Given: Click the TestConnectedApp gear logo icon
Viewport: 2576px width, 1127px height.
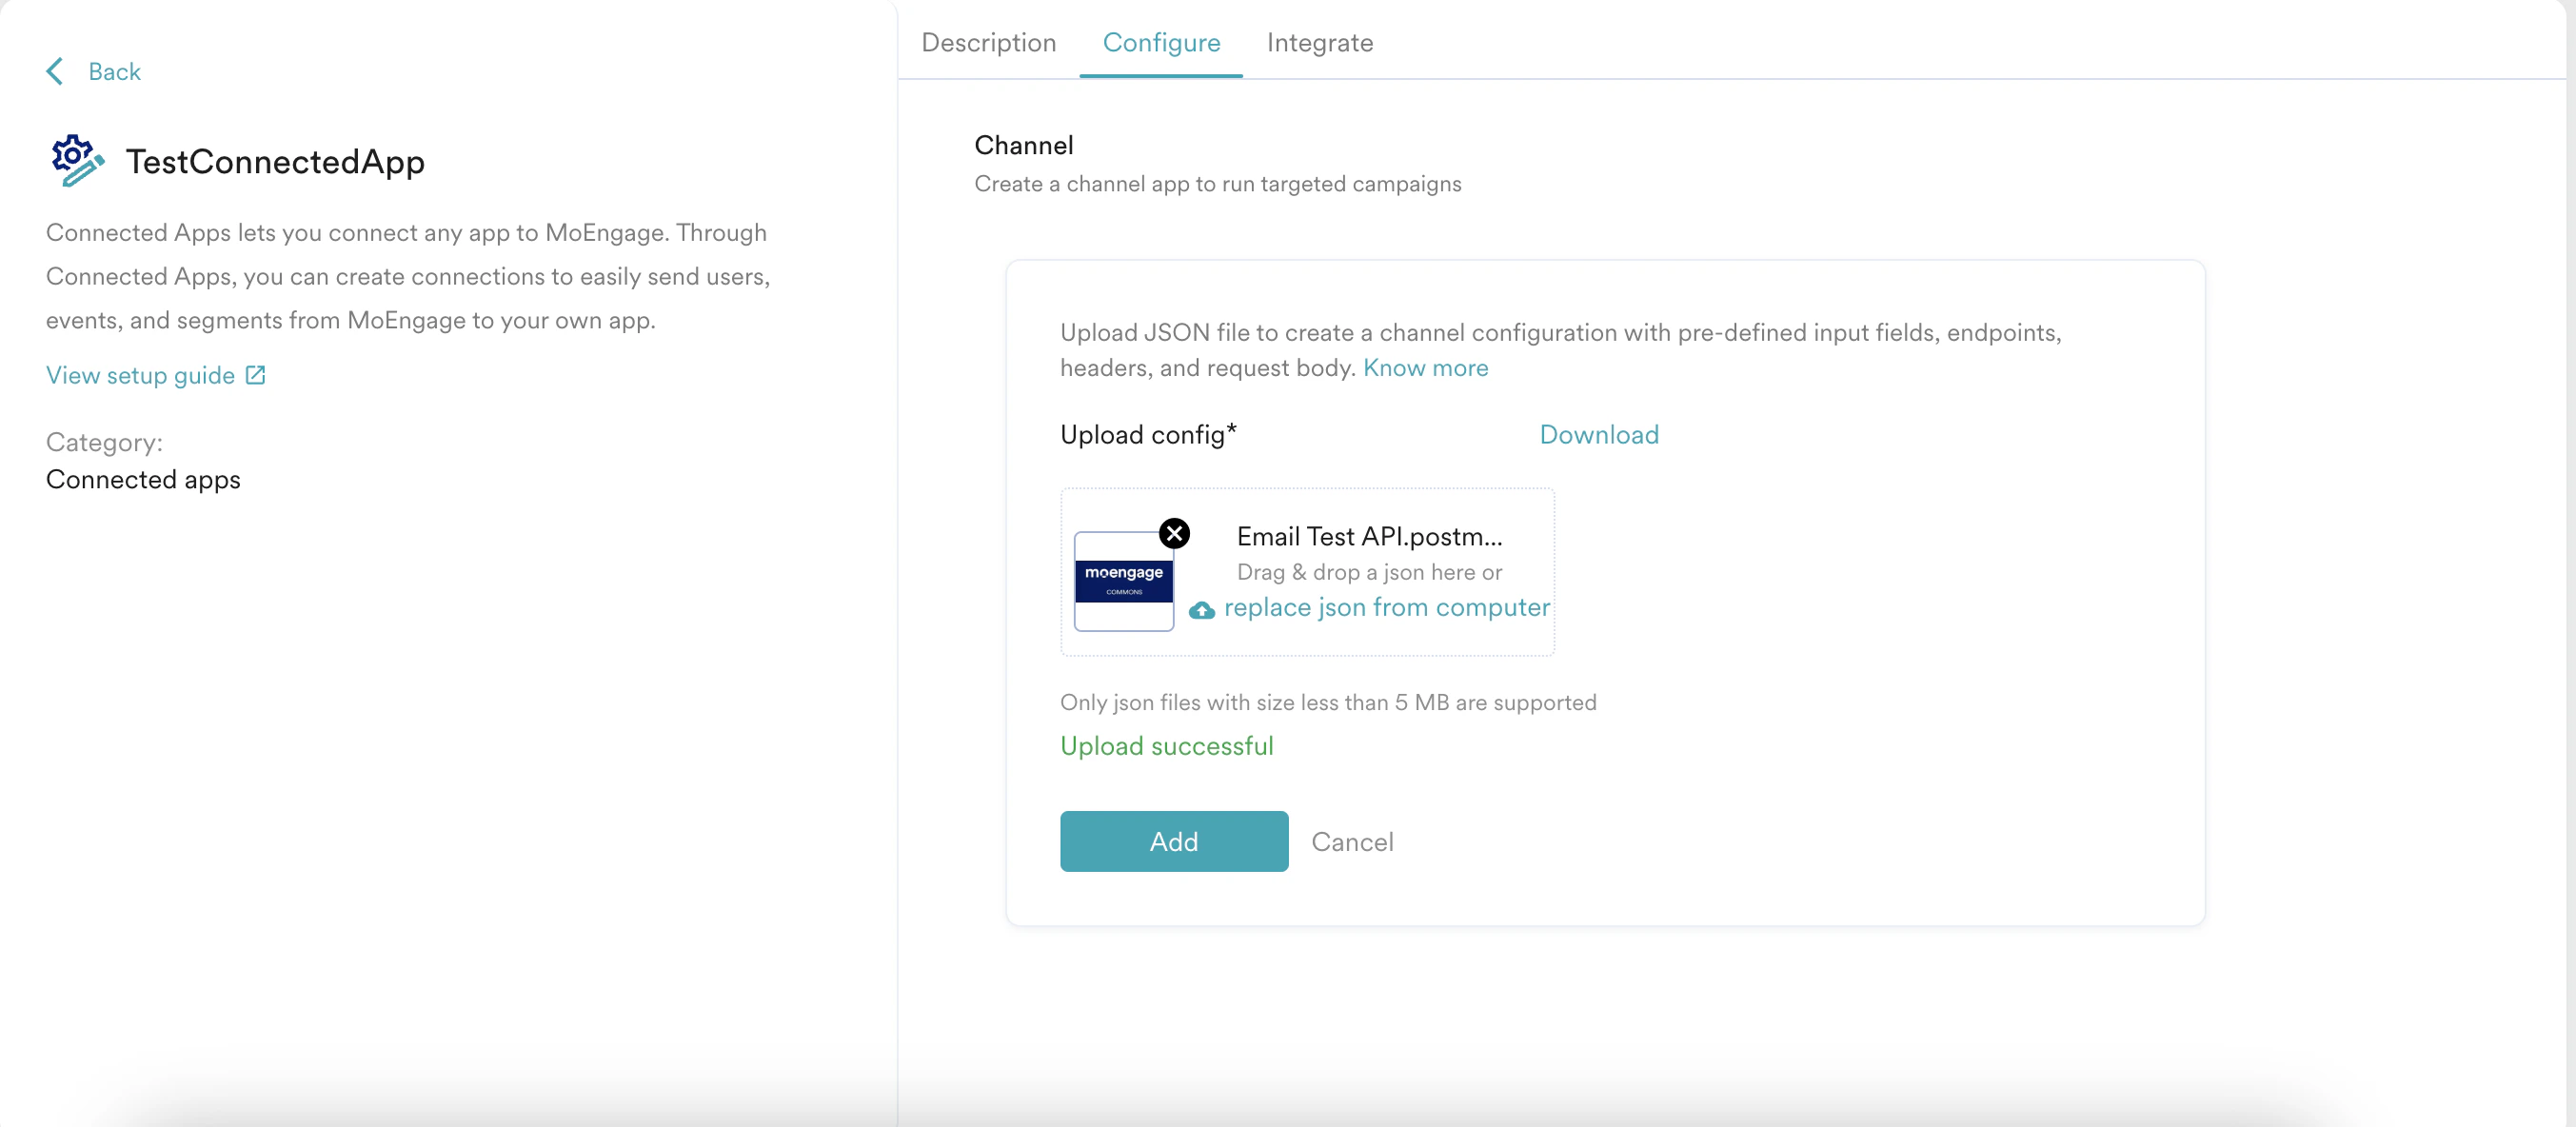Looking at the screenshot, I should (x=77, y=160).
